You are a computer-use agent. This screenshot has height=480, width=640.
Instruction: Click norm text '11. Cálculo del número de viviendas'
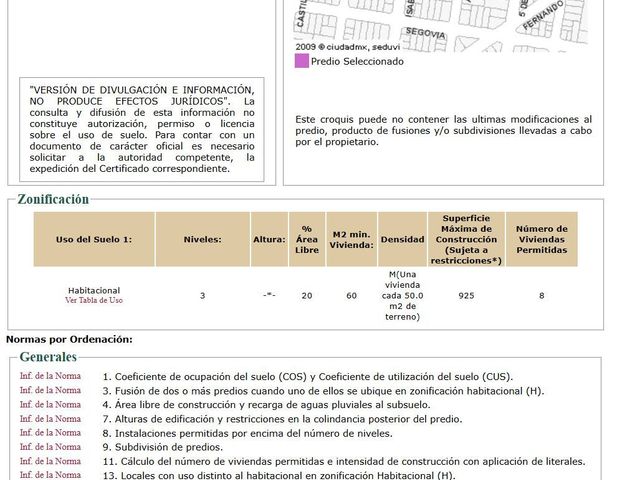344,462
